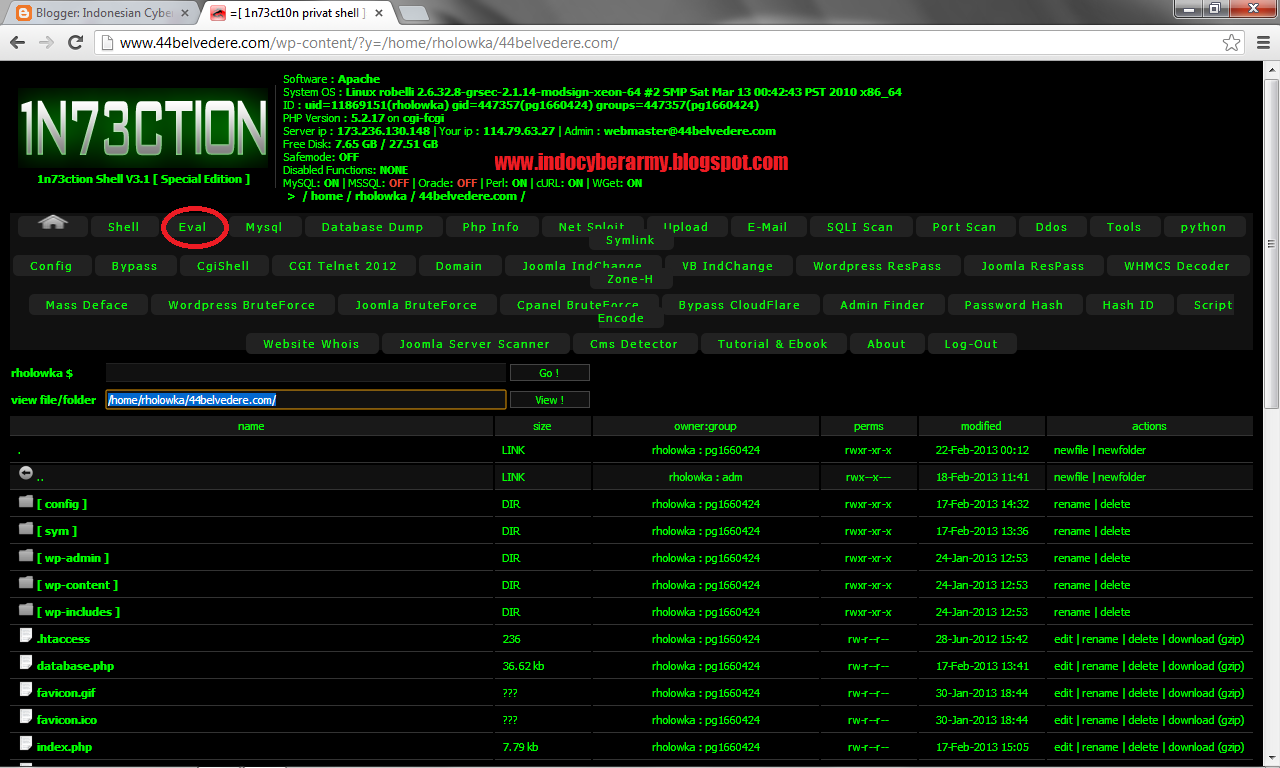Click the rholowka $ command input field
Image resolution: width=1280 pixels, height=768 pixels.
pos(306,372)
